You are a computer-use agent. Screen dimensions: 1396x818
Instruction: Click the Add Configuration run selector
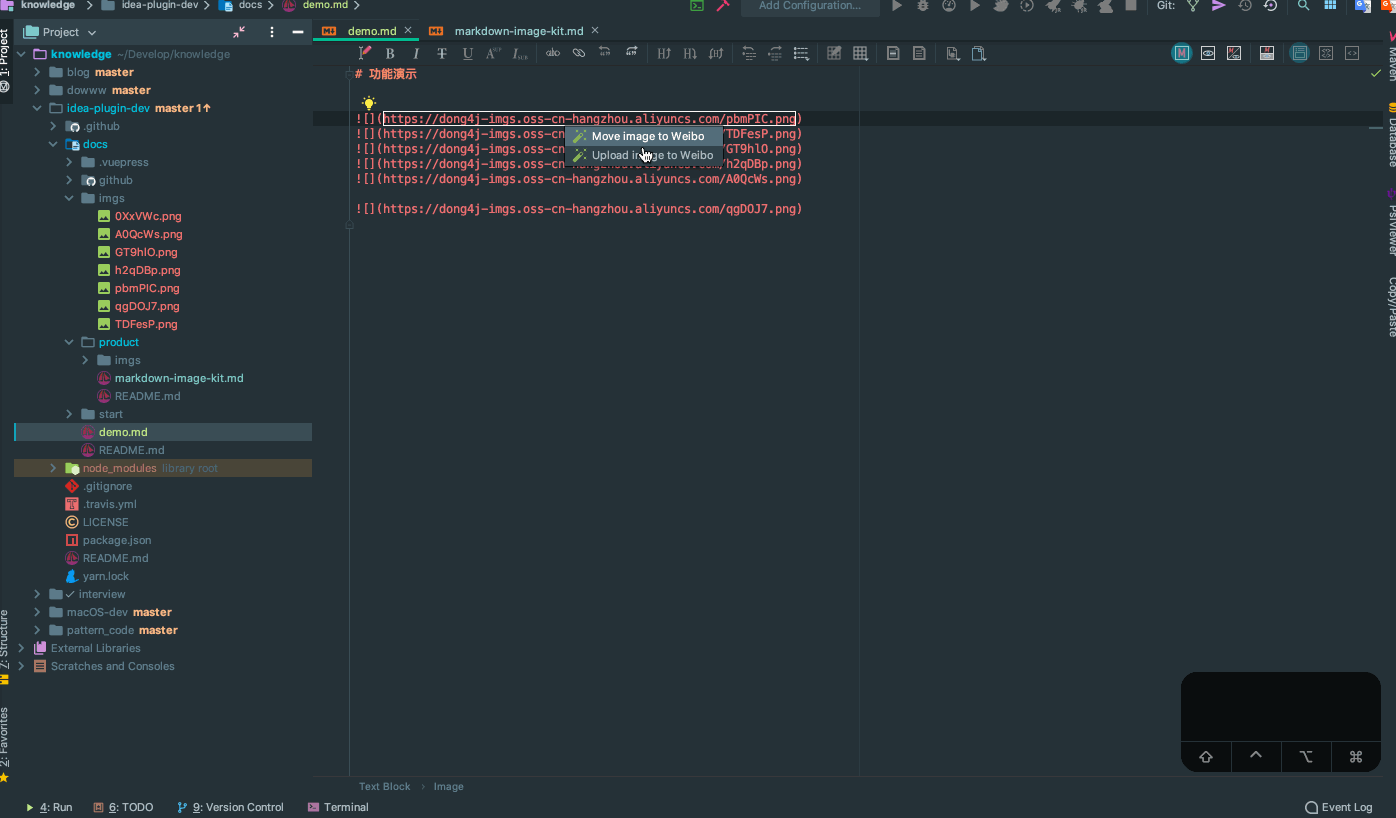tap(809, 6)
